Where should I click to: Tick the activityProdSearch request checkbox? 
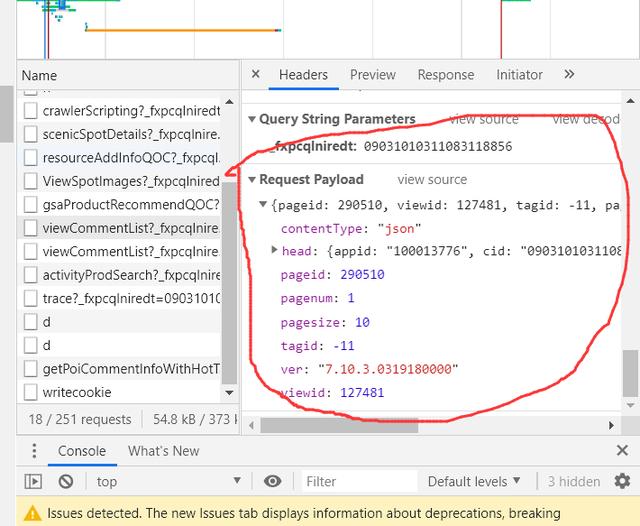point(31,275)
